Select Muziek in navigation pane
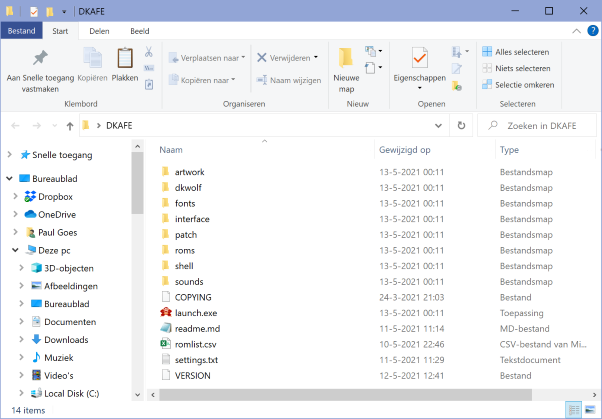This screenshot has height=419, width=602. 59,358
